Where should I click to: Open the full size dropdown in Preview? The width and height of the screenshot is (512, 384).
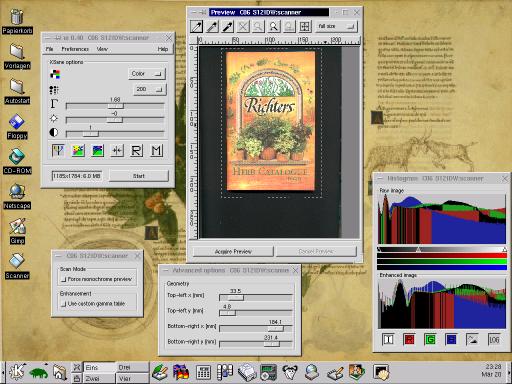(x=336, y=26)
